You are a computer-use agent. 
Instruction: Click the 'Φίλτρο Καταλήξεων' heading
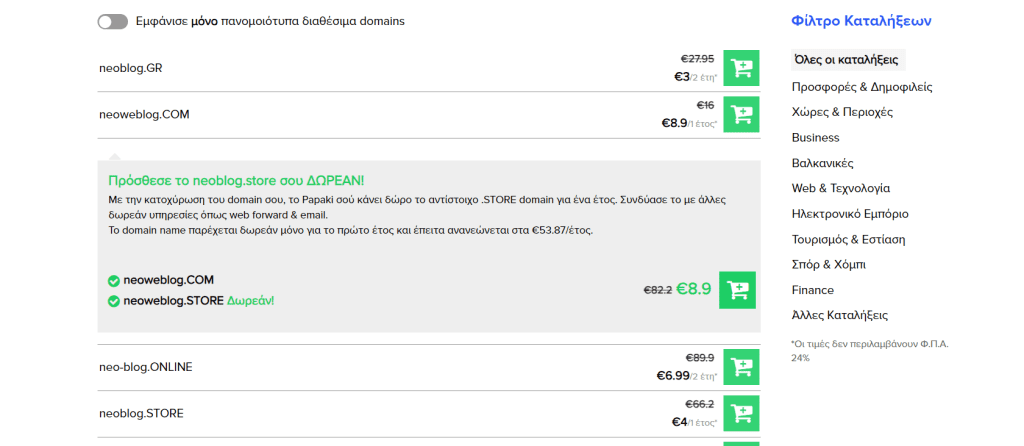(861, 20)
